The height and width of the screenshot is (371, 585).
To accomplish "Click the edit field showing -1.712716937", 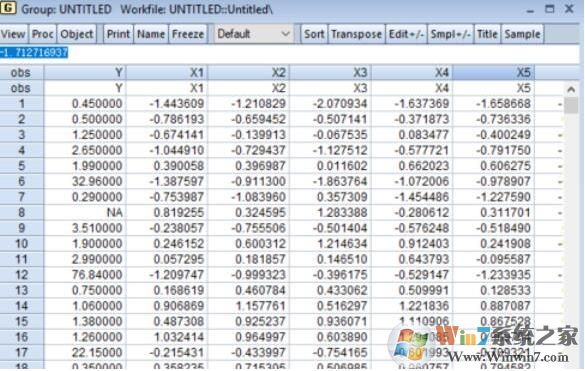I will 290,53.
